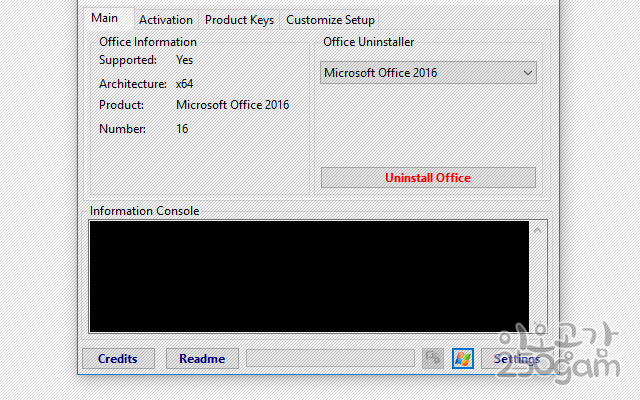
Task: Click the 'Yes' supported value
Action: tap(184, 60)
